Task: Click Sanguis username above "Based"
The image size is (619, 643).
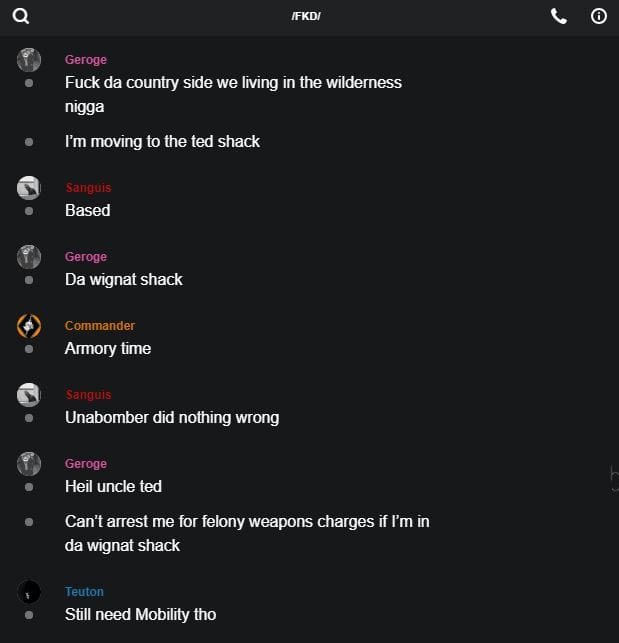Action: coord(88,188)
